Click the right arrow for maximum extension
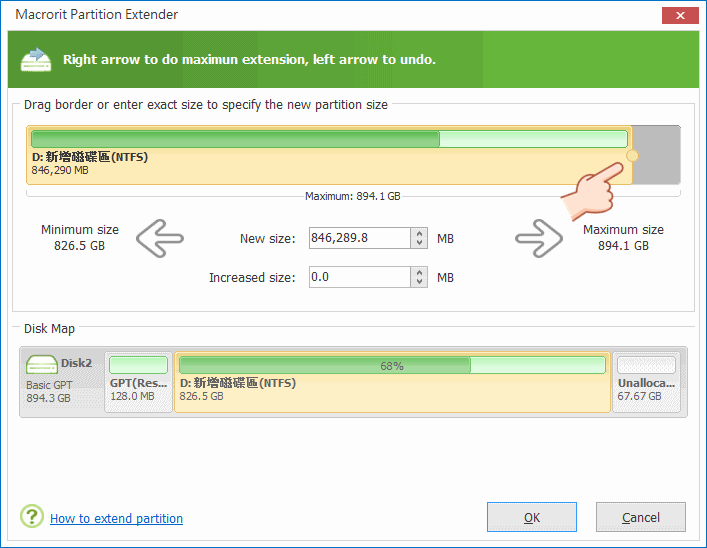The width and height of the screenshot is (707, 548). pyautogui.click(x=539, y=239)
